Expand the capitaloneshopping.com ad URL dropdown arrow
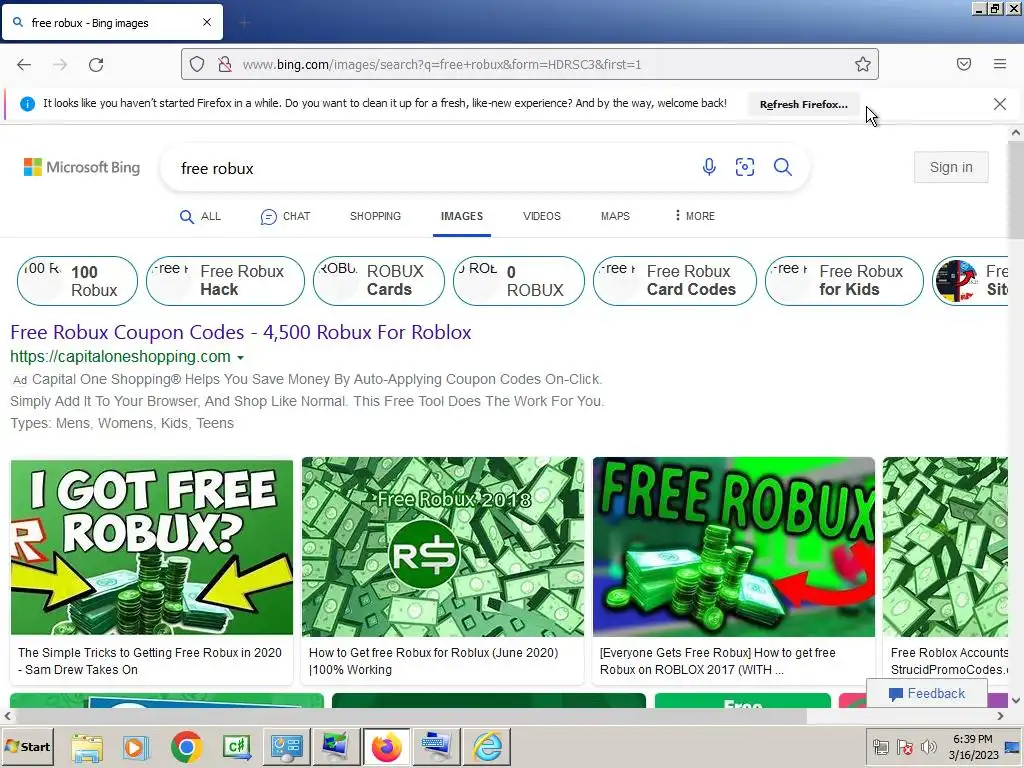Screen dimensions: 1024x768 [x=240, y=358]
